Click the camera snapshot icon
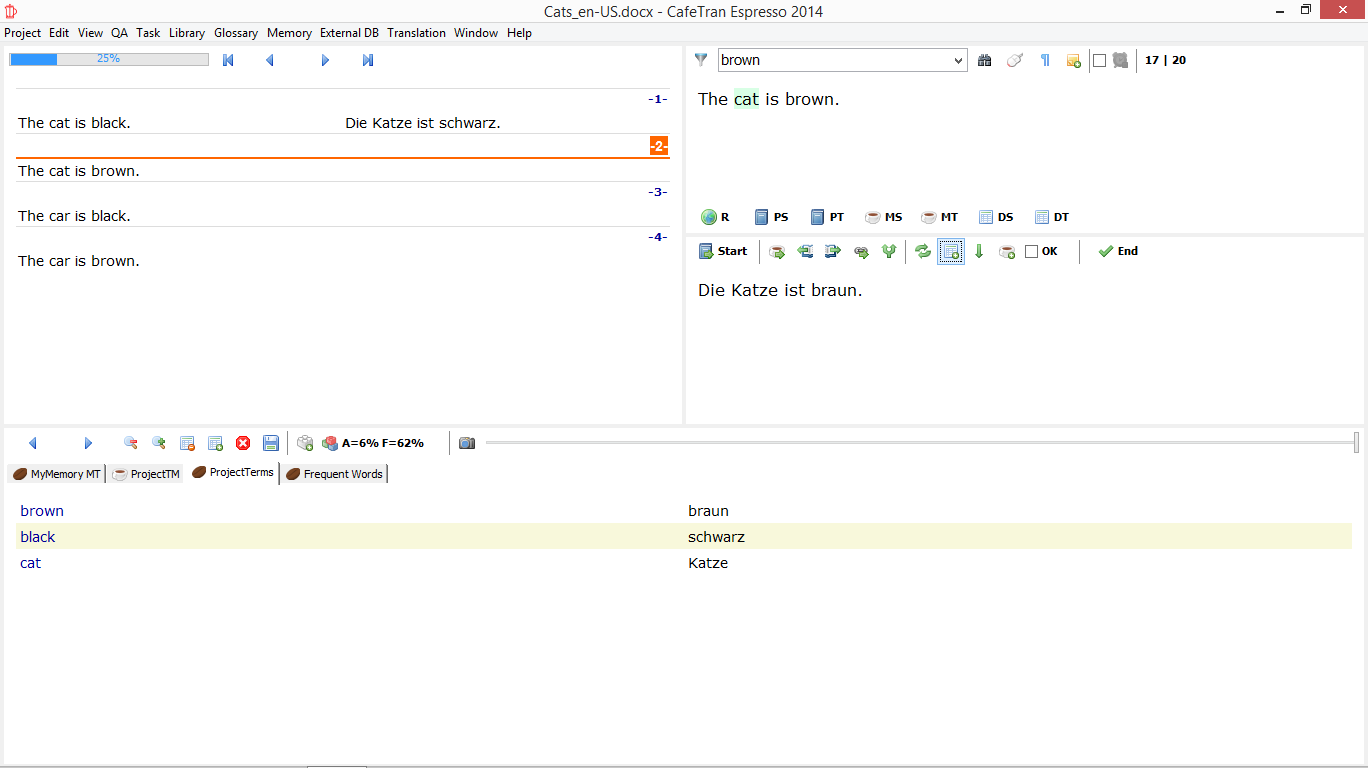This screenshot has height=768, width=1368. click(467, 443)
